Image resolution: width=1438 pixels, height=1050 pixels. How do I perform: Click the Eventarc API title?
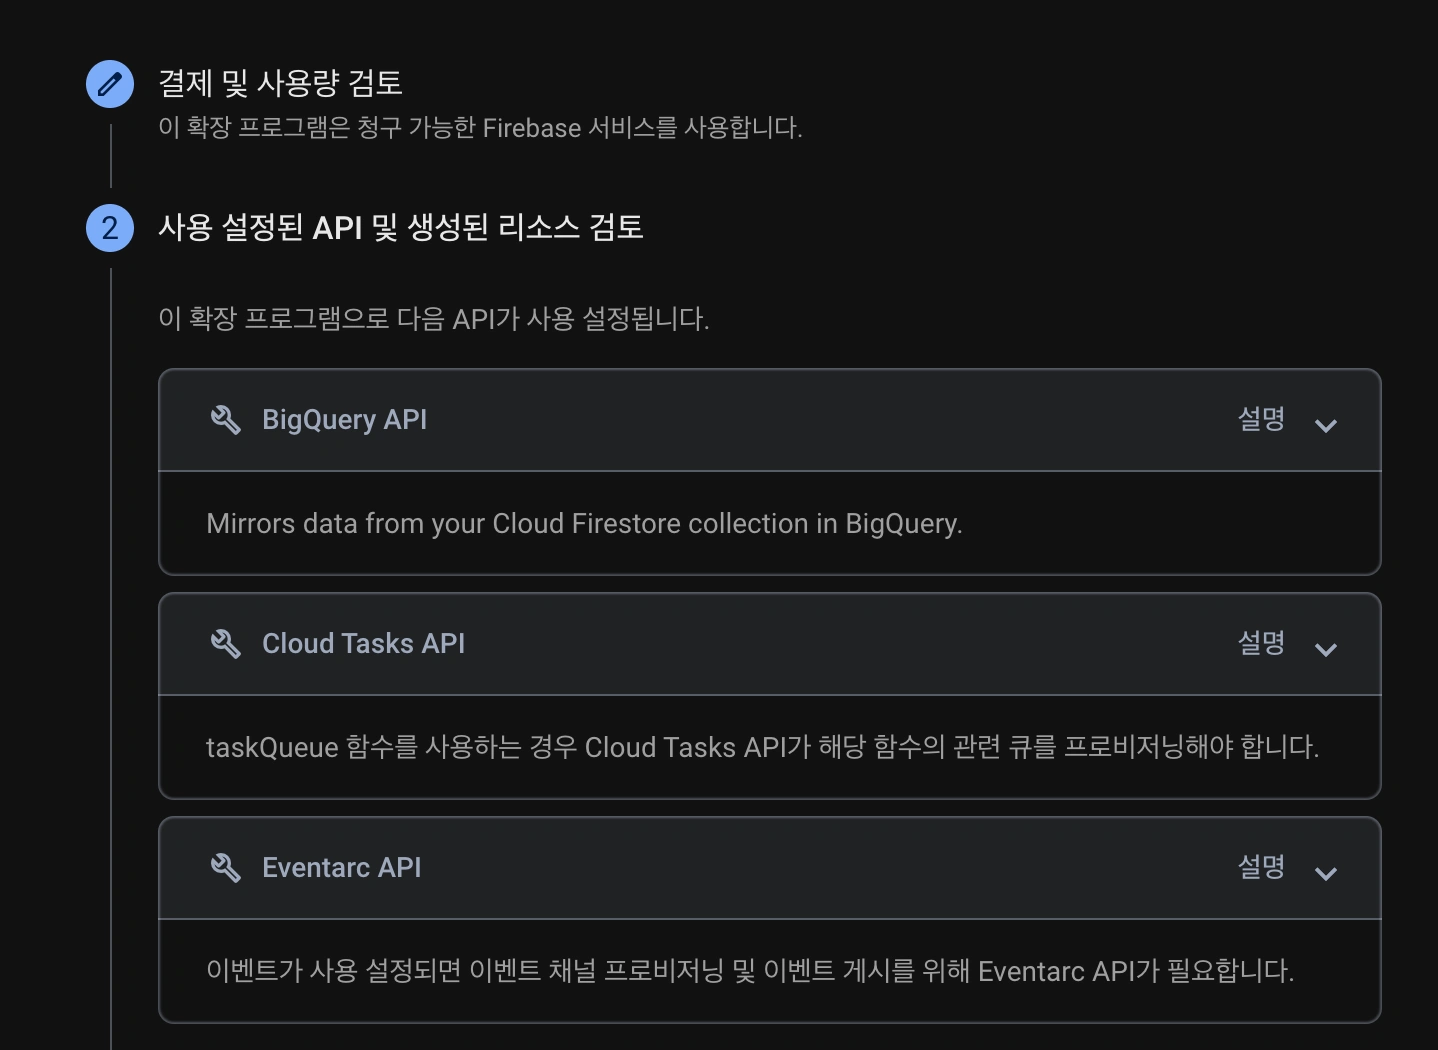[x=341, y=868]
